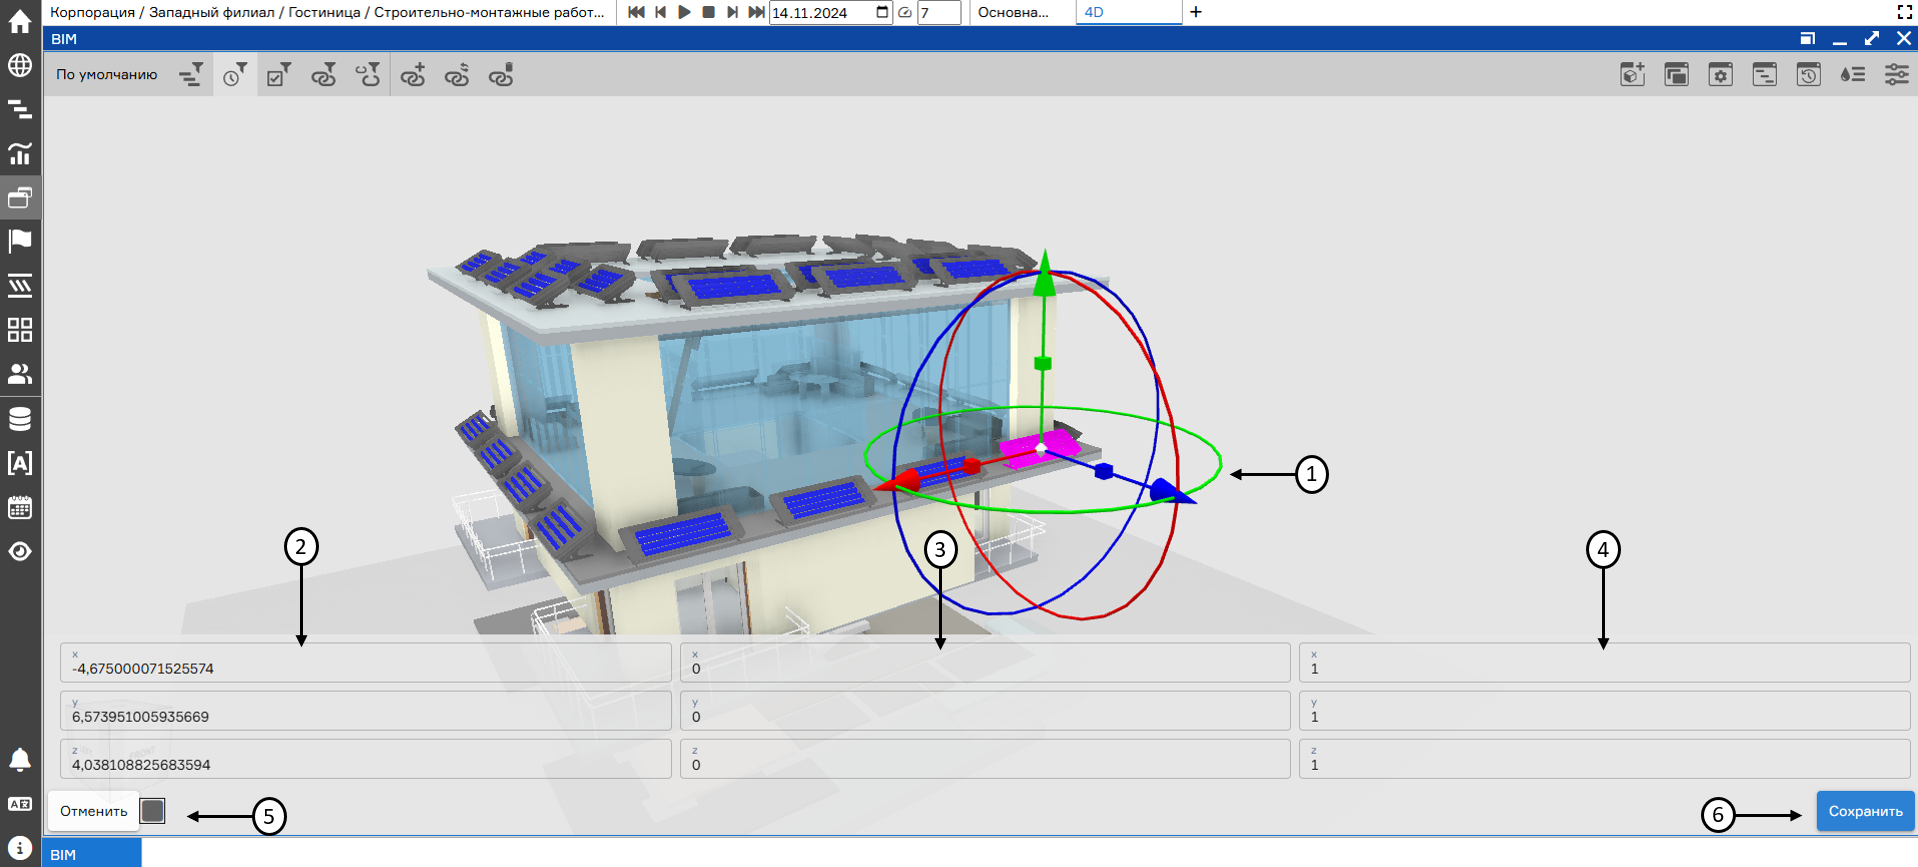
Task: Stop the simulation playback
Action: [x=709, y=12]
